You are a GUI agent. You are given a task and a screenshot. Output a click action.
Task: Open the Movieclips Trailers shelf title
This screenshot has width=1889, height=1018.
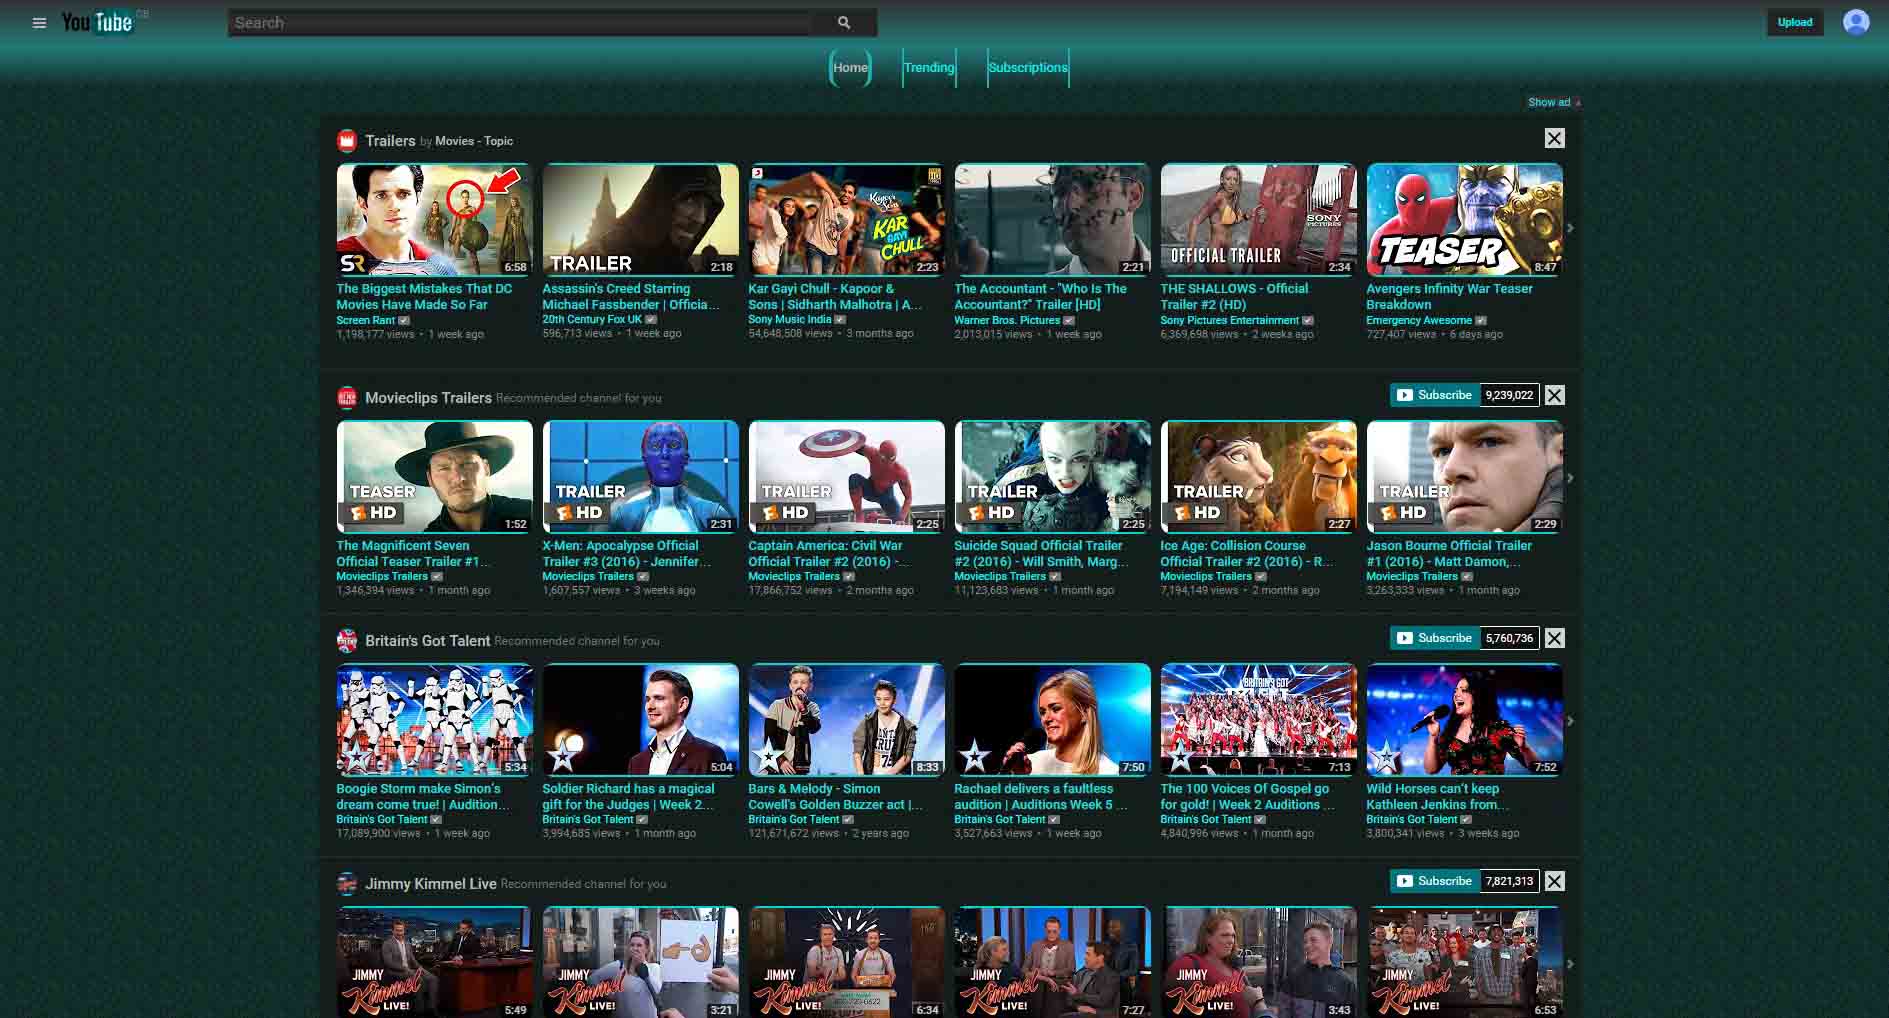[x=428, y=398]
